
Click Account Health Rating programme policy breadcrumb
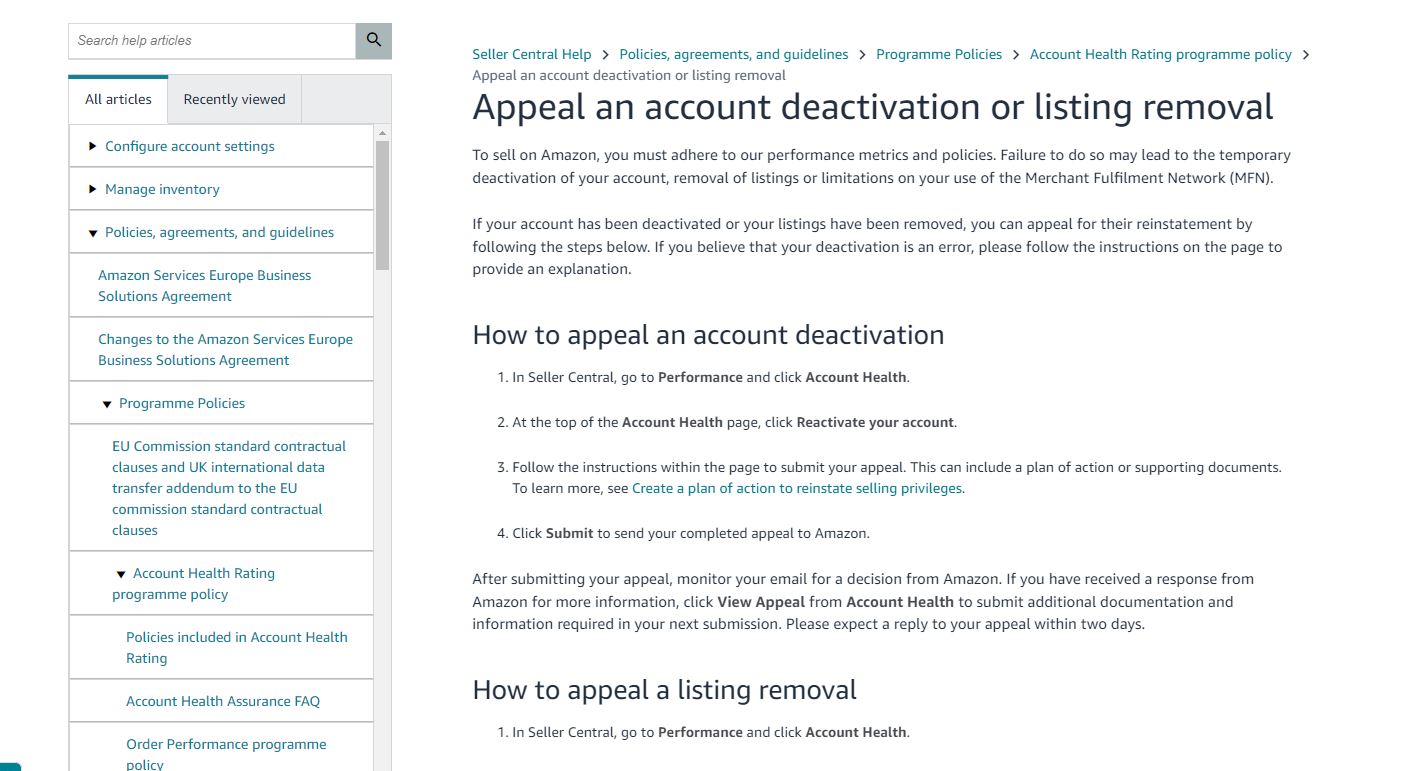pyautogui.click(x=1161, y=54)
